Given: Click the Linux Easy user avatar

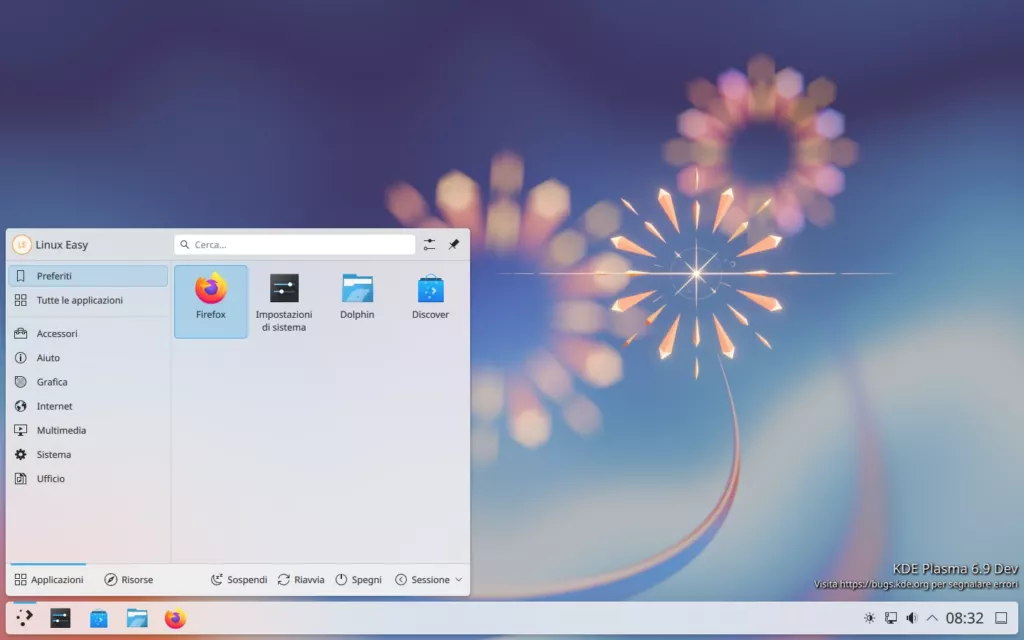Looking at the screenshot, I should click(x=22, y=244).
